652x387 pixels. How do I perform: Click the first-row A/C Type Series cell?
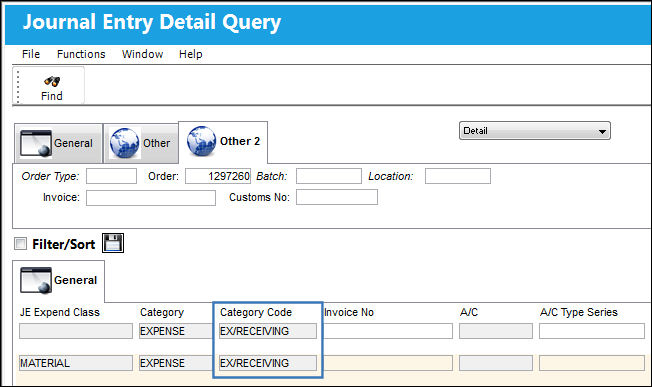tap(592, 331)
